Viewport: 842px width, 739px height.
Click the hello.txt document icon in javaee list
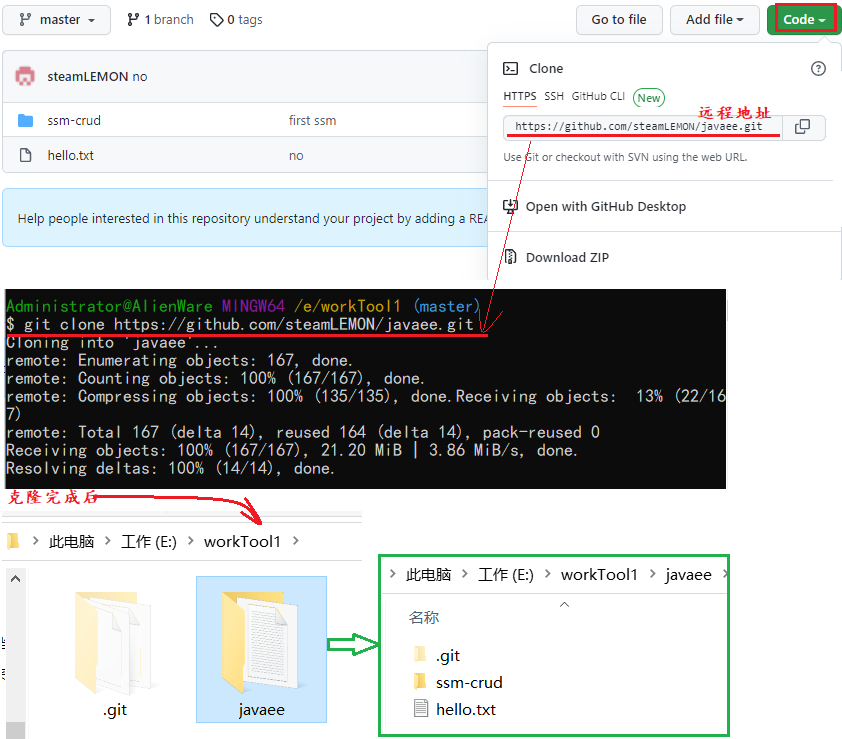[x=421, y=708]
